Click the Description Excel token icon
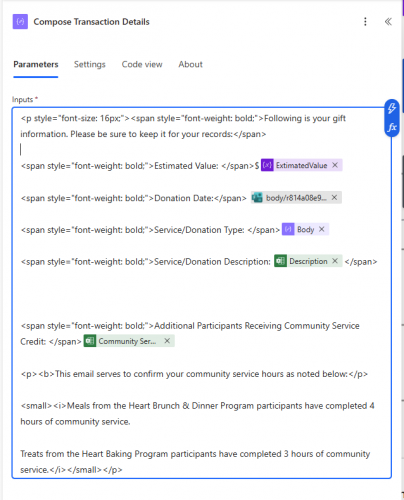This screenshot has height=500, width=404. point(280,261)
